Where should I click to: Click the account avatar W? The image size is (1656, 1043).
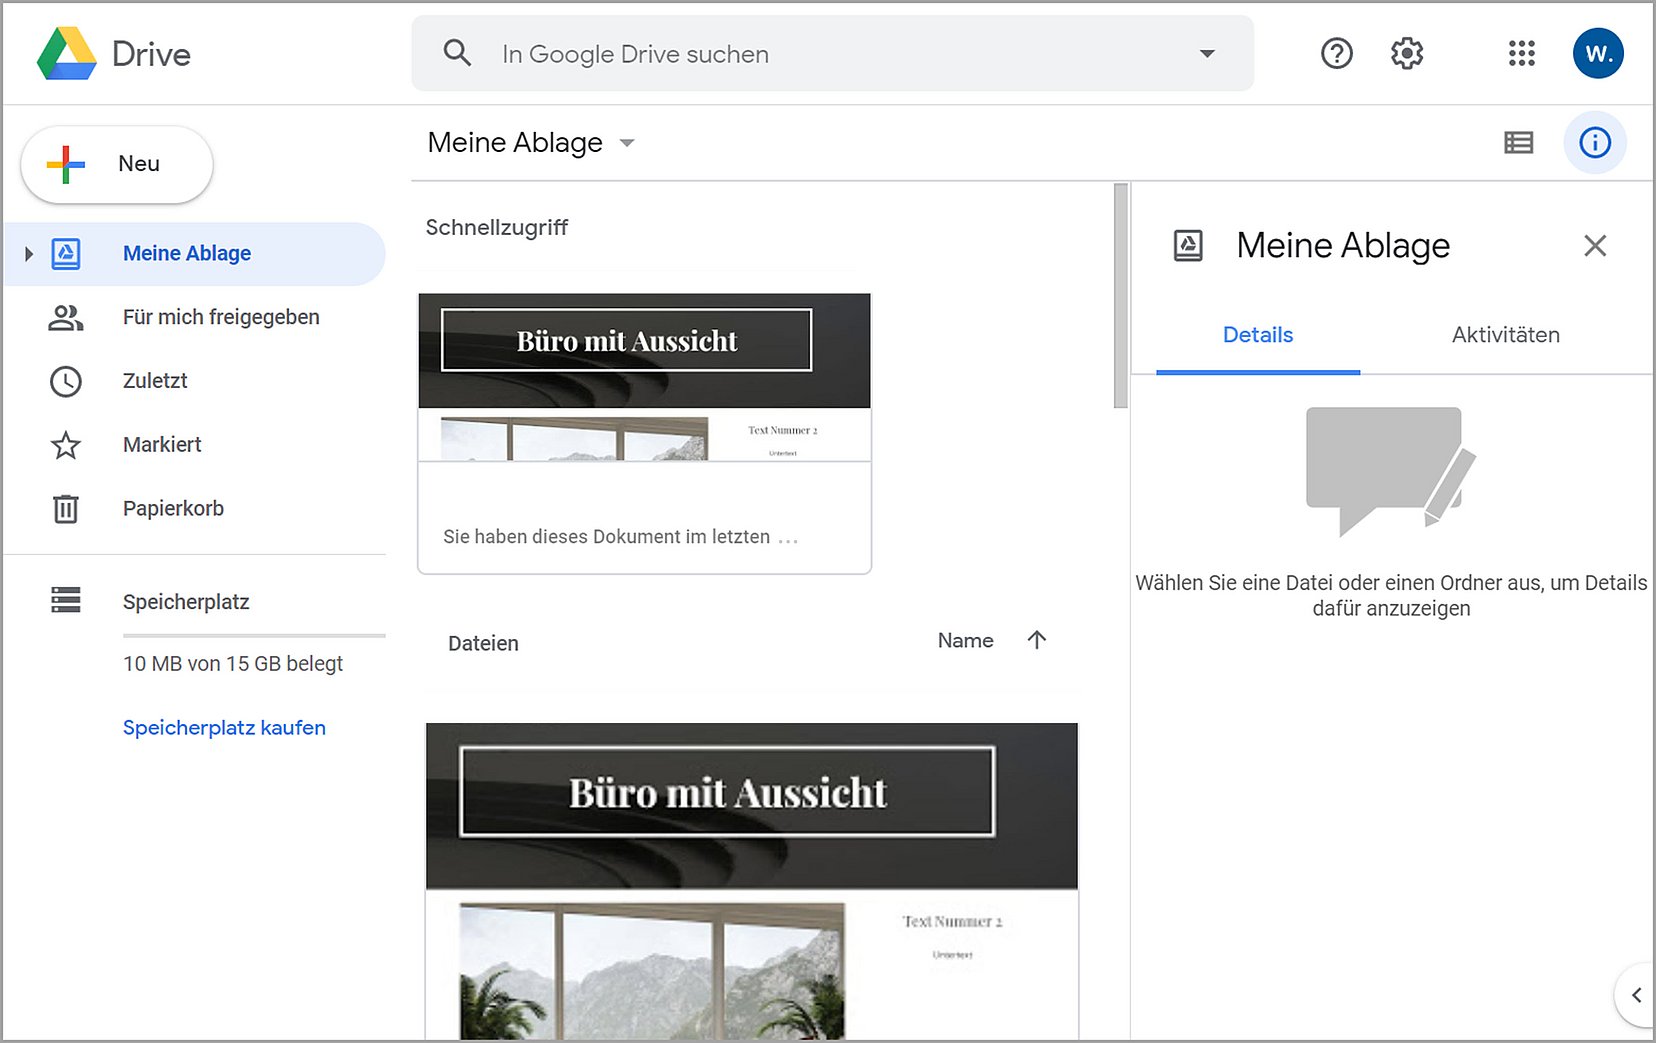tap(1597, 53)
